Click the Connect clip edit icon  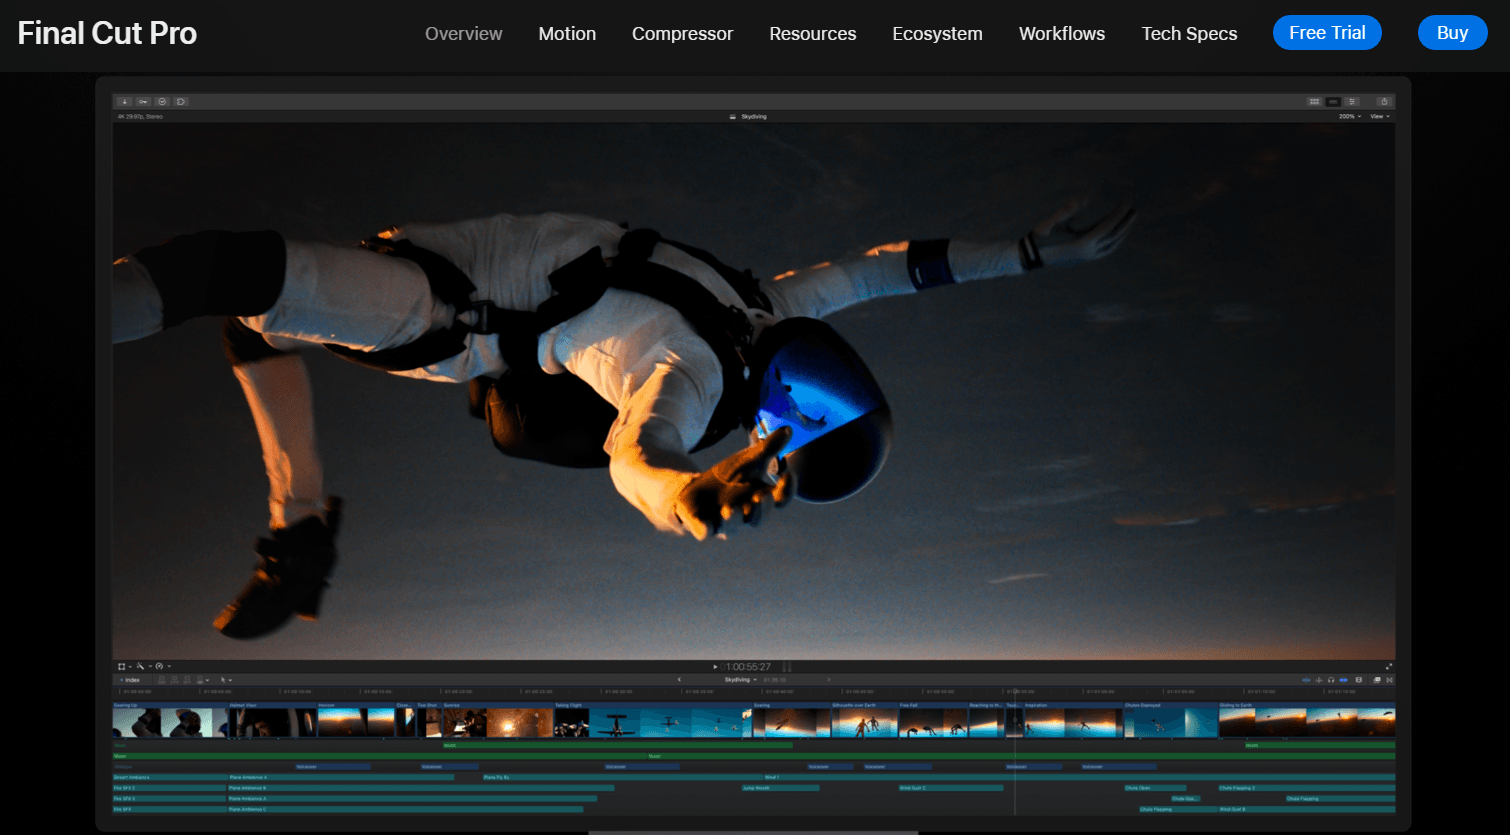[162, 680]
